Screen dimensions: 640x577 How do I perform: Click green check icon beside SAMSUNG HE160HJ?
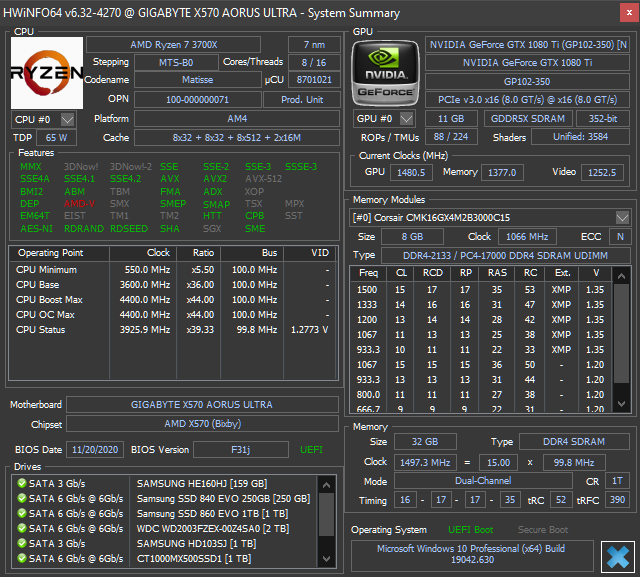coord(22,483)
